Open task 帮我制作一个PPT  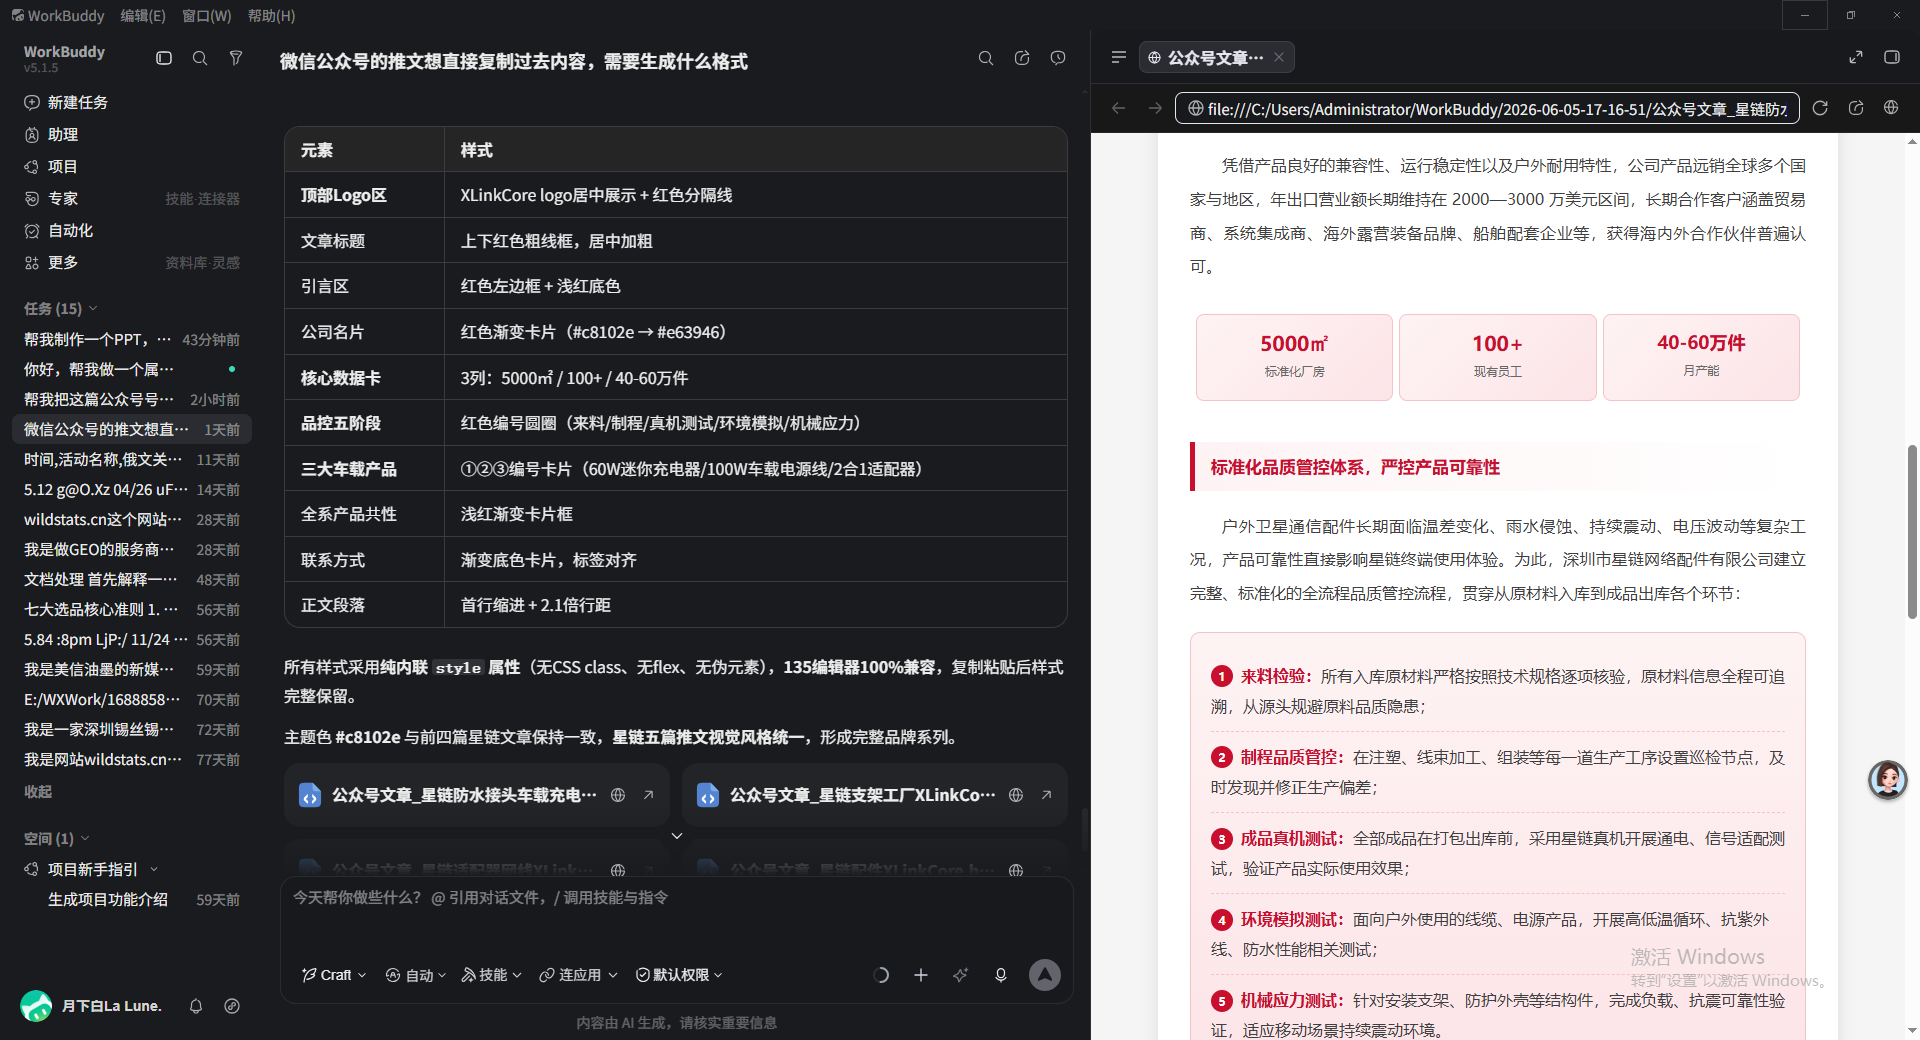click(132, 340)
